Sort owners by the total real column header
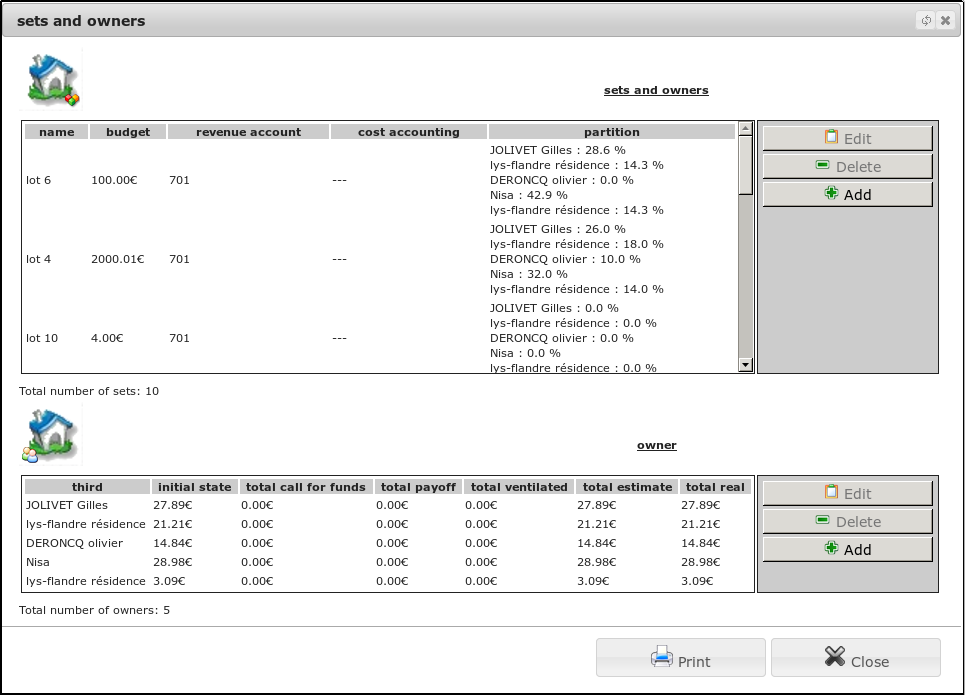 [x=715, y=487]
